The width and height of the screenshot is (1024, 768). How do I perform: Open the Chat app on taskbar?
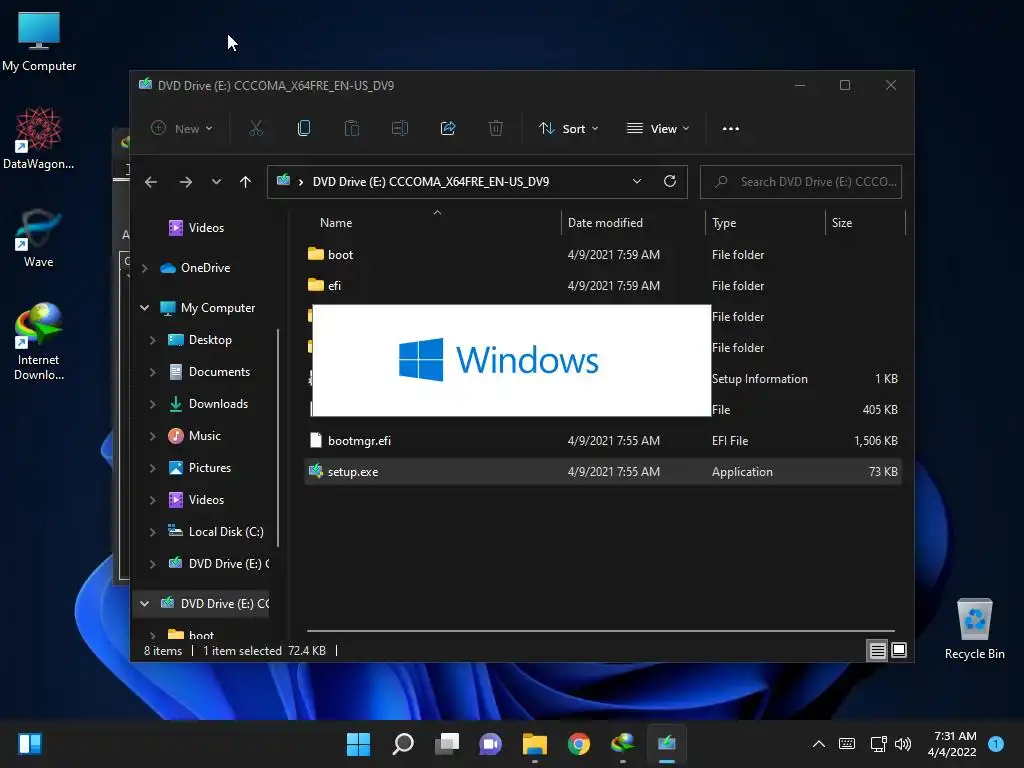tap(490, 744)
